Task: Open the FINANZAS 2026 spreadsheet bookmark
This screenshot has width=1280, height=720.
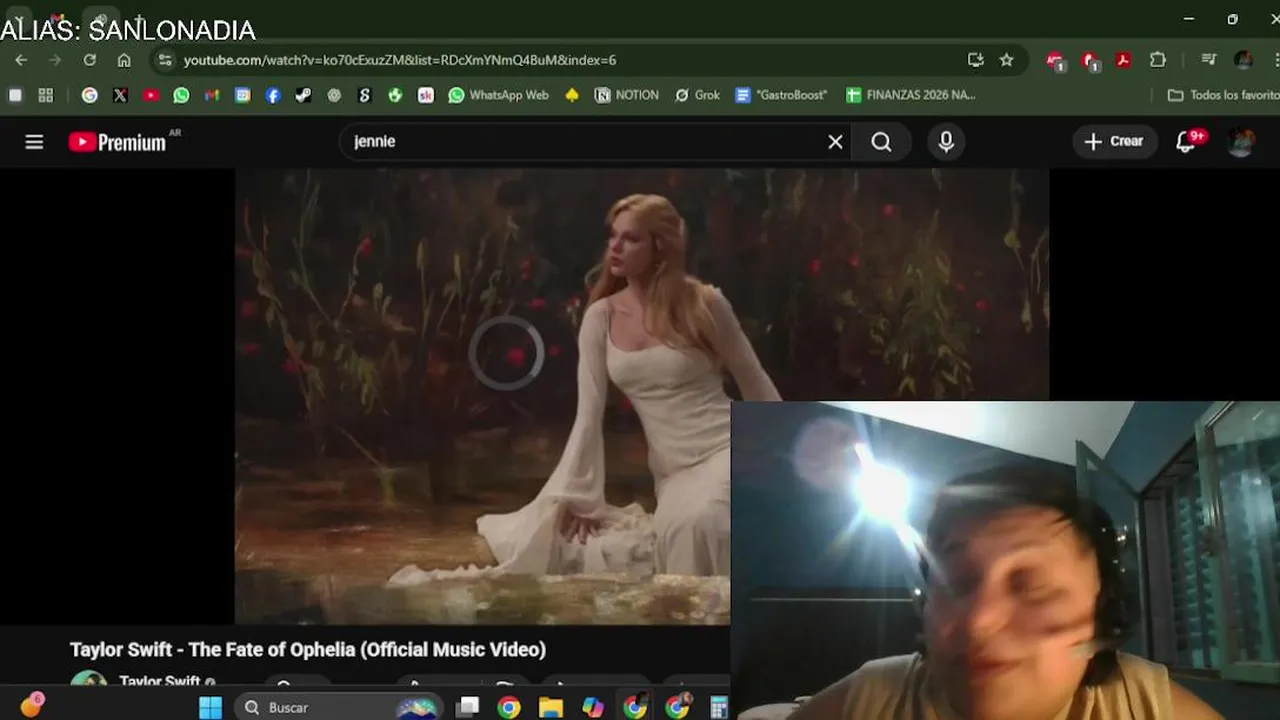Action: tap(910, 95)
